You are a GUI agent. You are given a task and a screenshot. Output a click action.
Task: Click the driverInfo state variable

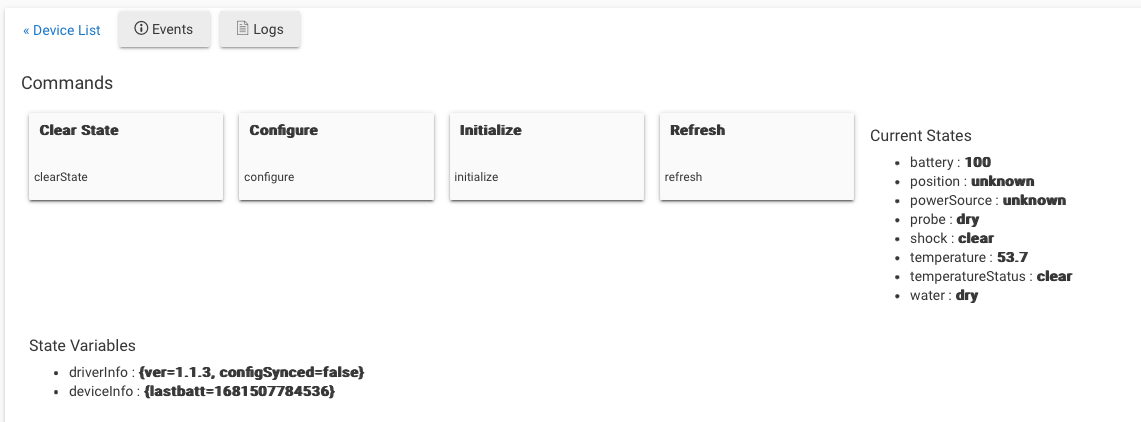[x=216, y=373]
